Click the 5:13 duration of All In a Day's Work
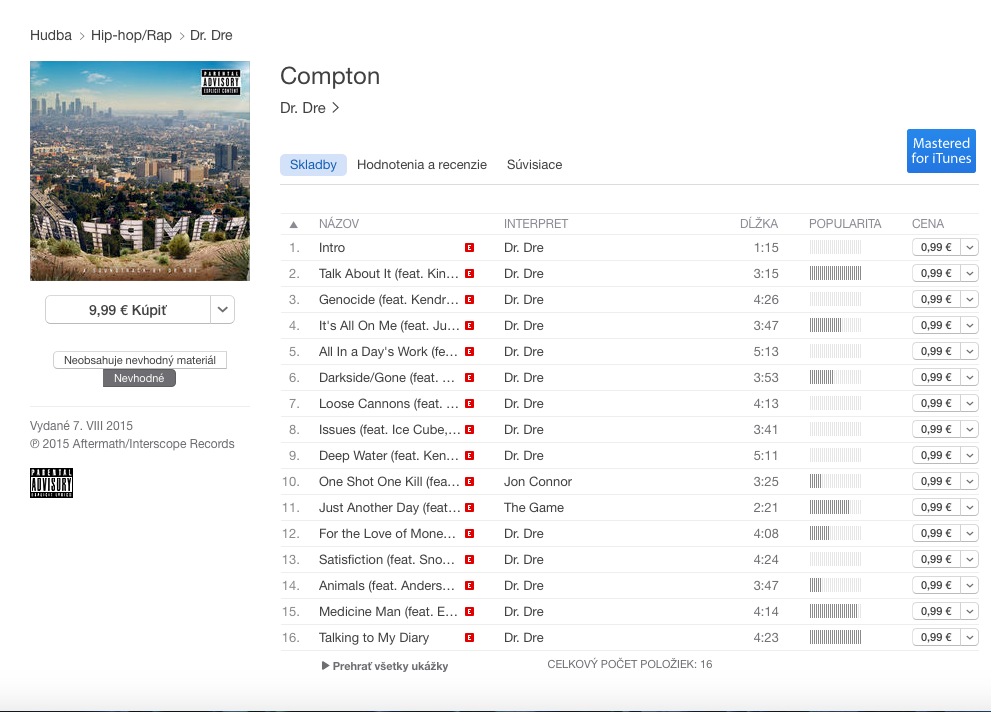 (765, 351)
